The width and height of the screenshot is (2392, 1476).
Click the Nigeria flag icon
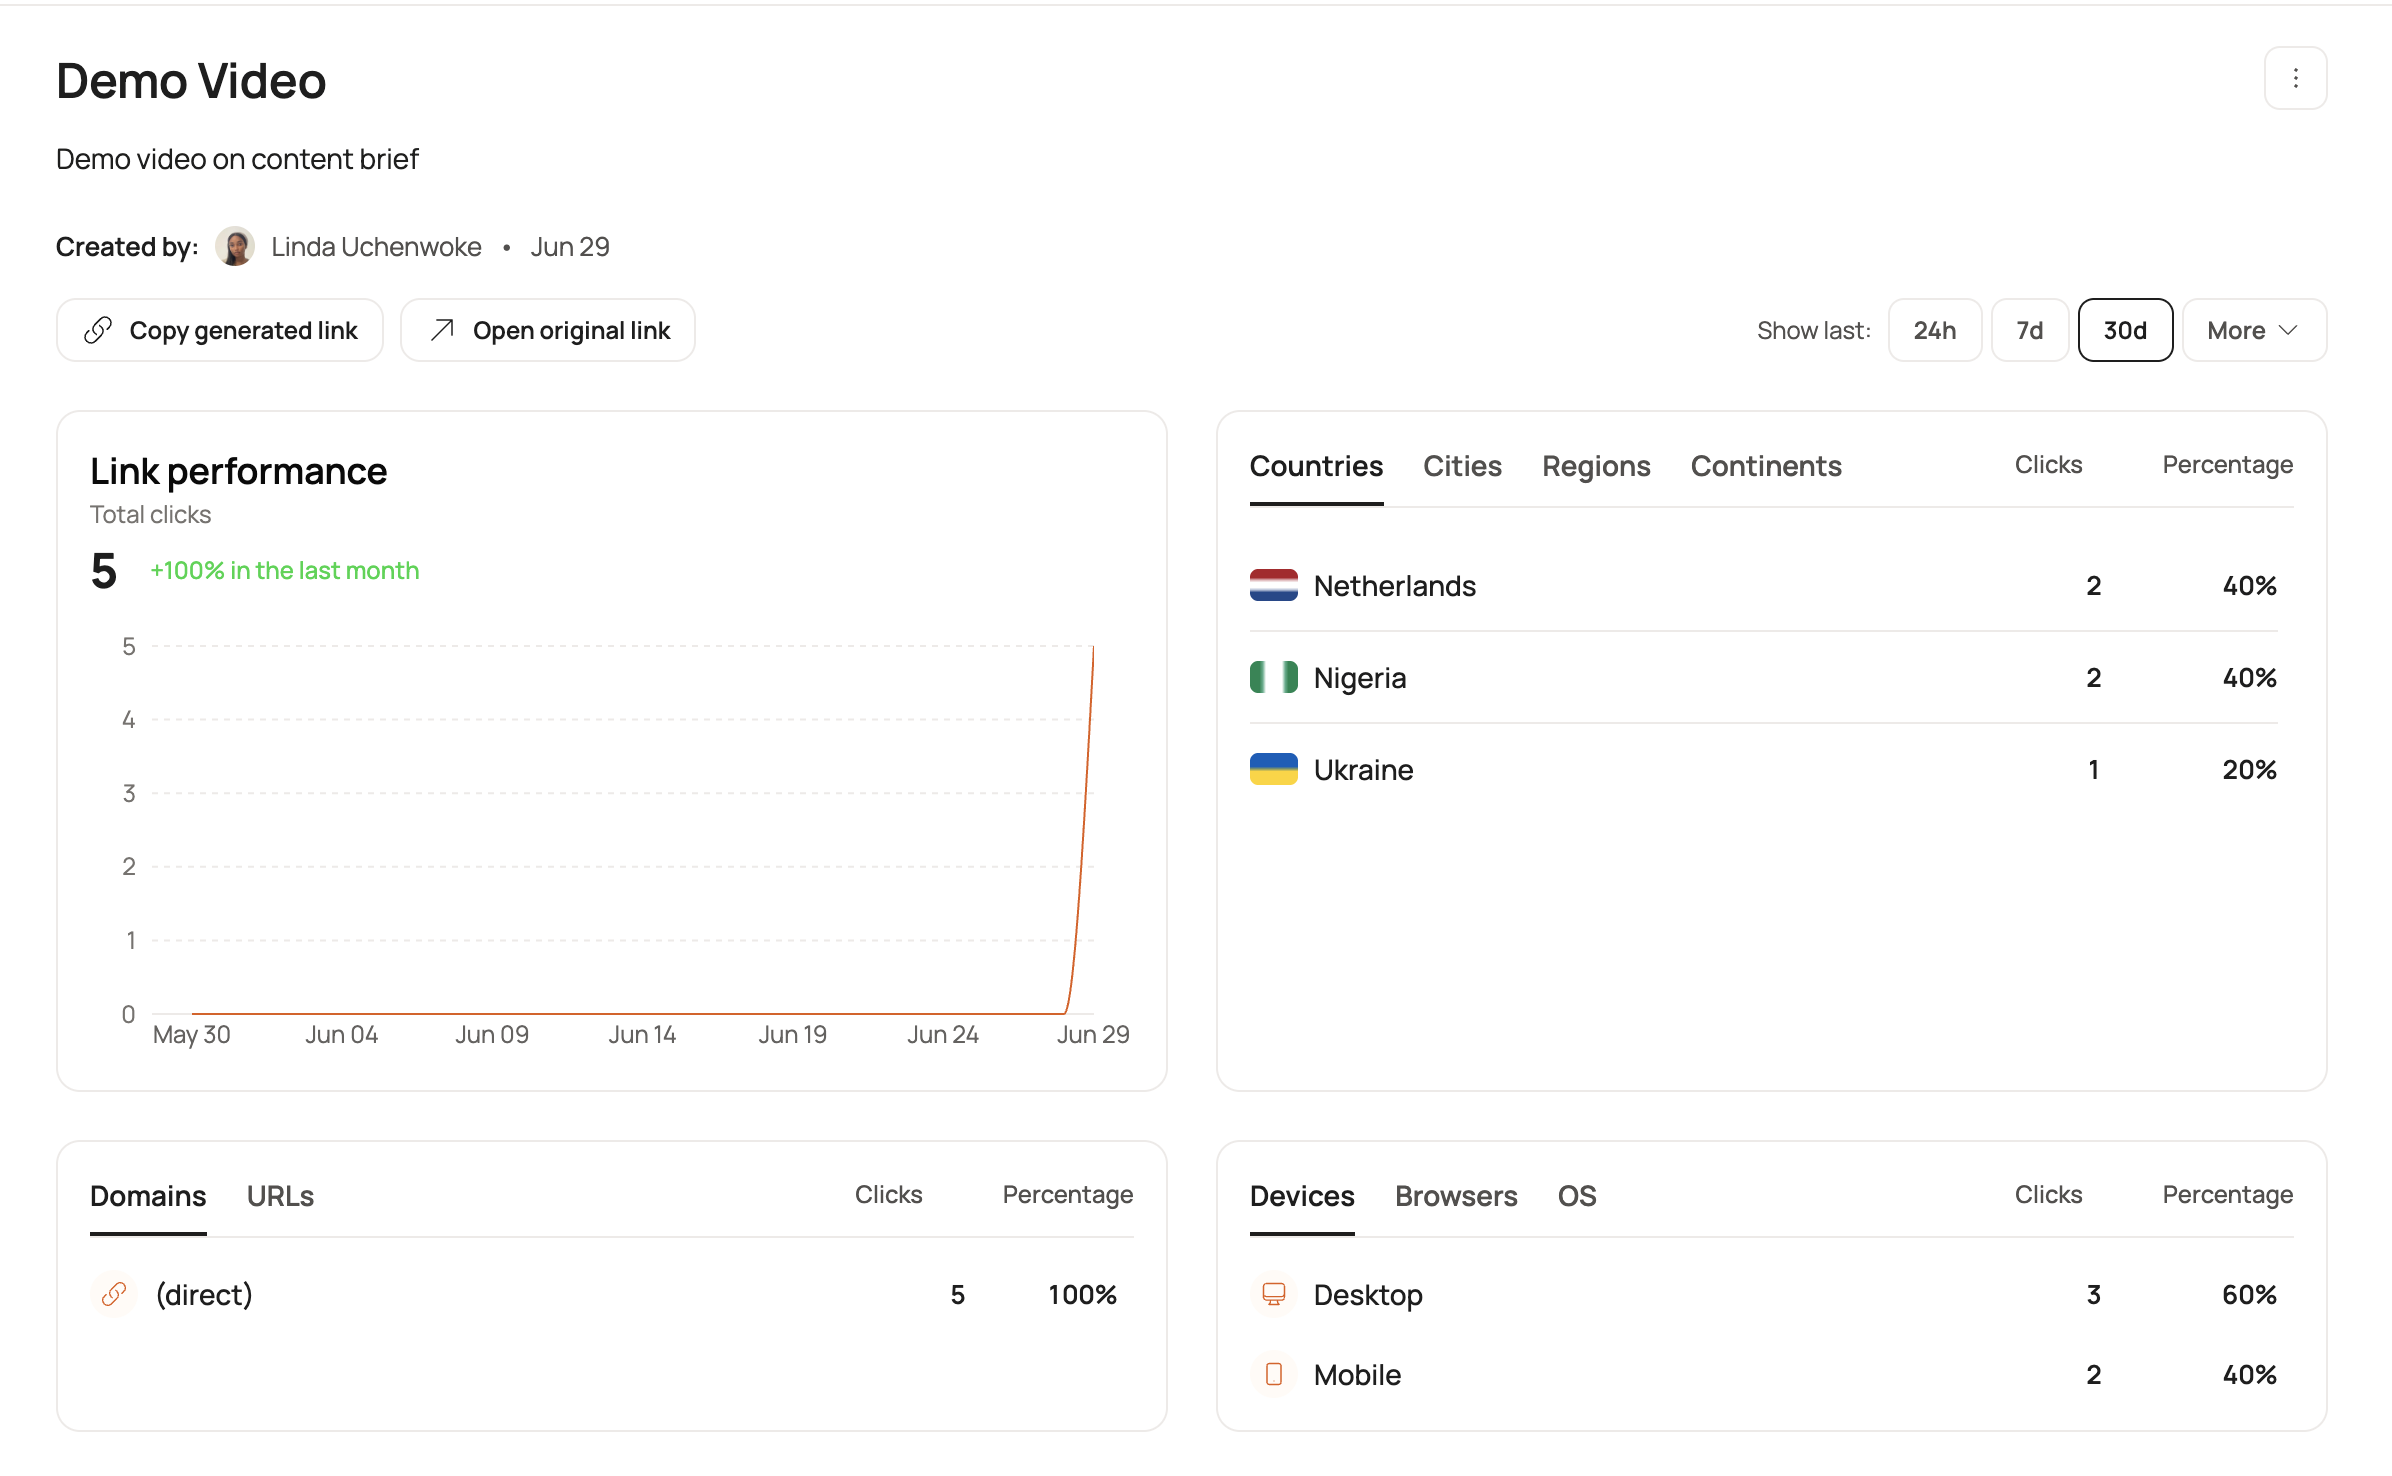coord(1274,677)
